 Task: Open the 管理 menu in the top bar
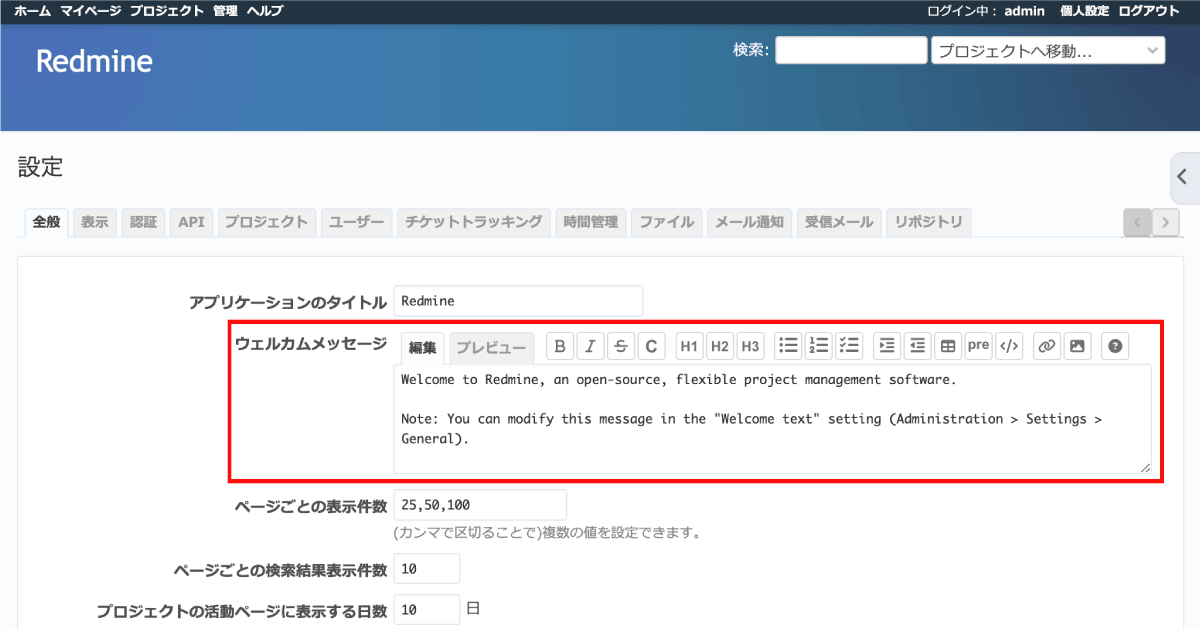coord(223,11)
